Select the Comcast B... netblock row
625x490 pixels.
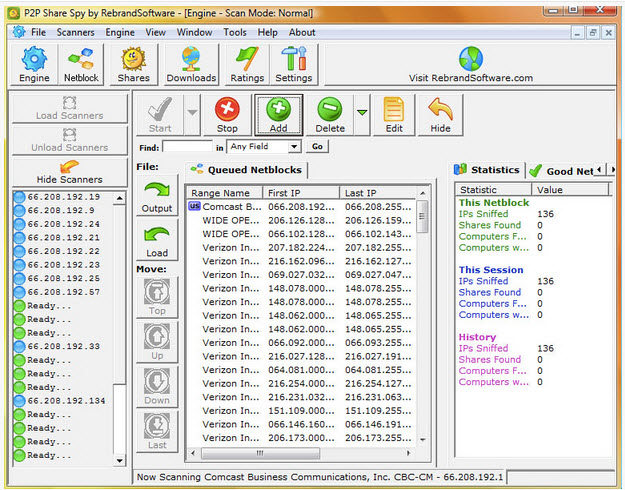coord(301,207)
